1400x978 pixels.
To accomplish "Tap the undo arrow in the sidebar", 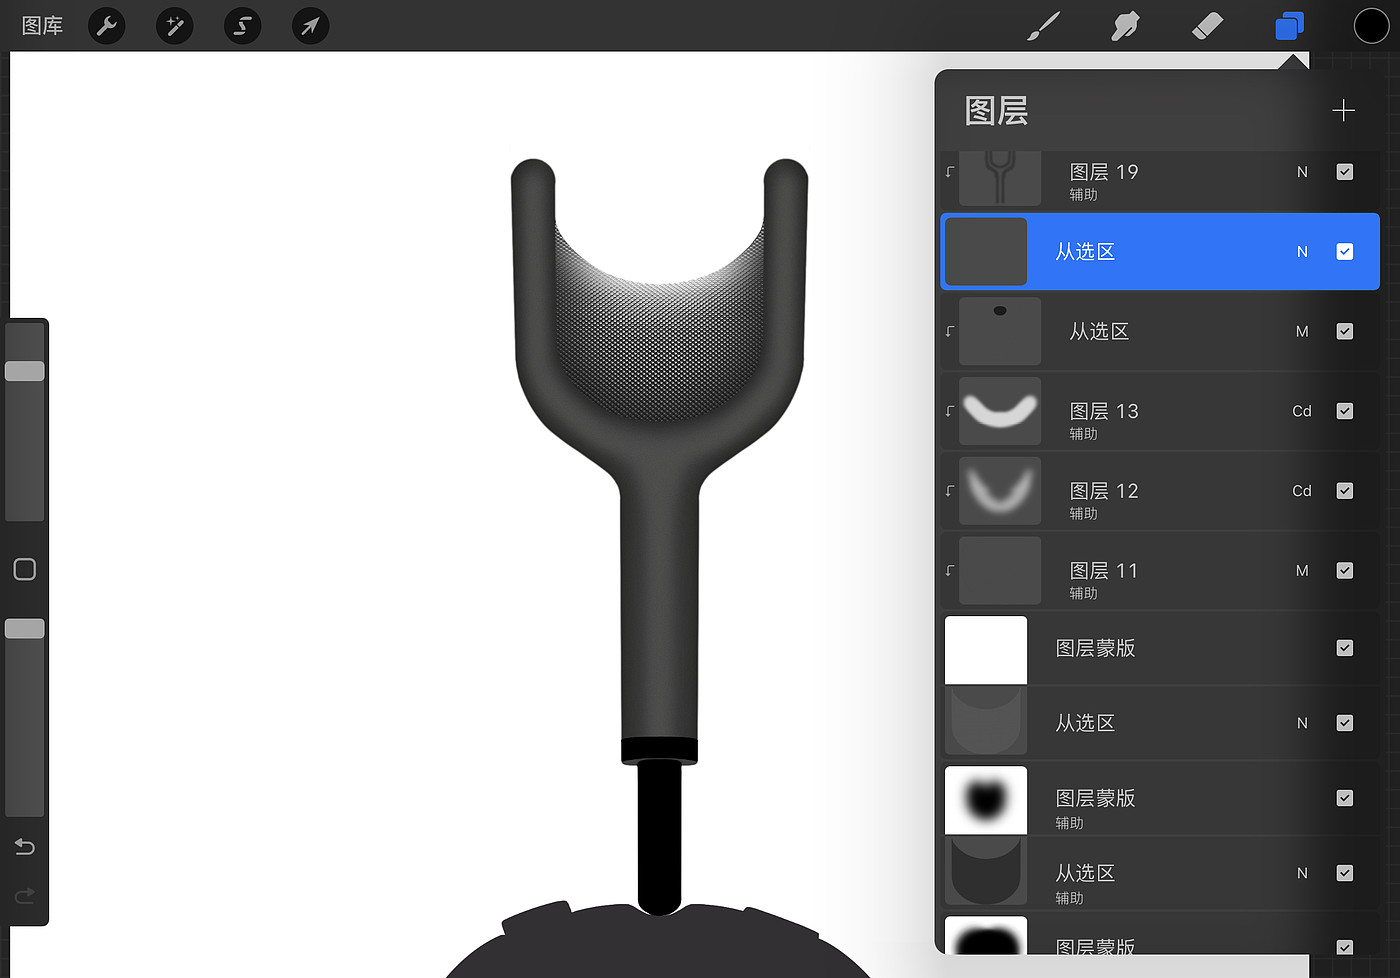I will (25, 847).
